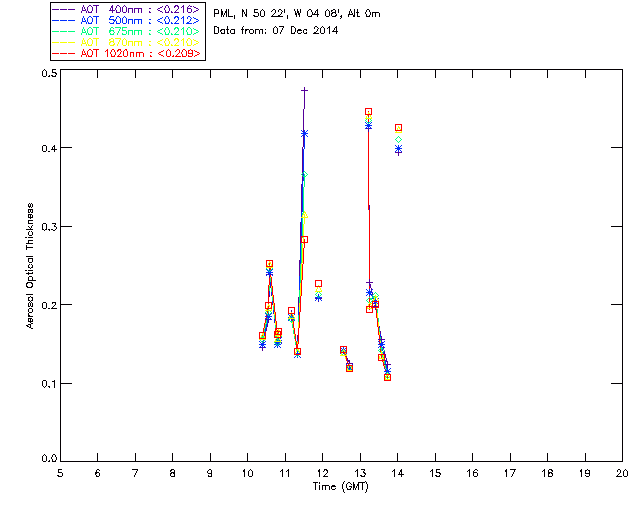This screenshot has width=640, height=512.
Task: Select the yellow triangle marker near 0.31
Action: [304, 215]
